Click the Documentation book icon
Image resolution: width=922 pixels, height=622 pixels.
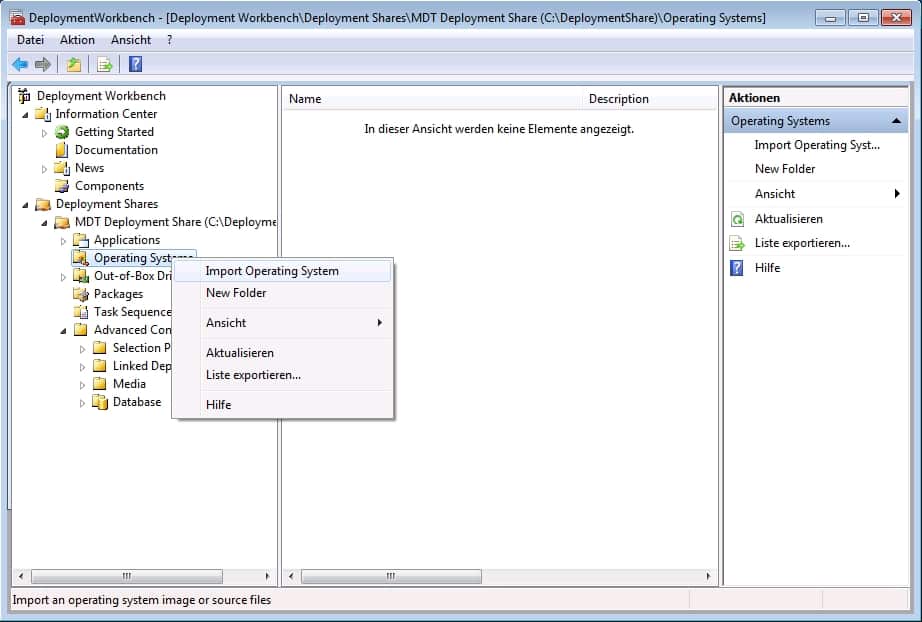[62, 150]
